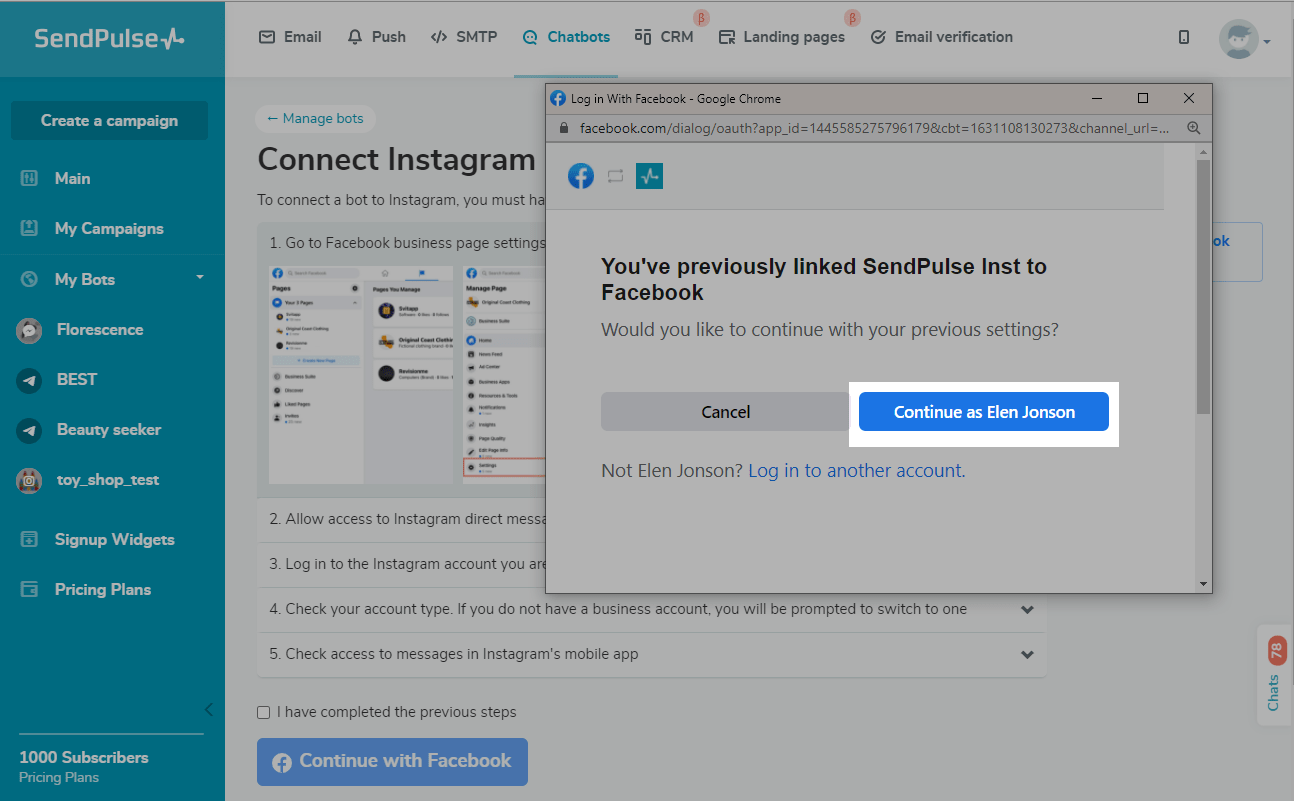The image size is (1294, 801).
Task: Open the BEST Telegram bot
Action: pyautogui.click(x=76, y=380)
